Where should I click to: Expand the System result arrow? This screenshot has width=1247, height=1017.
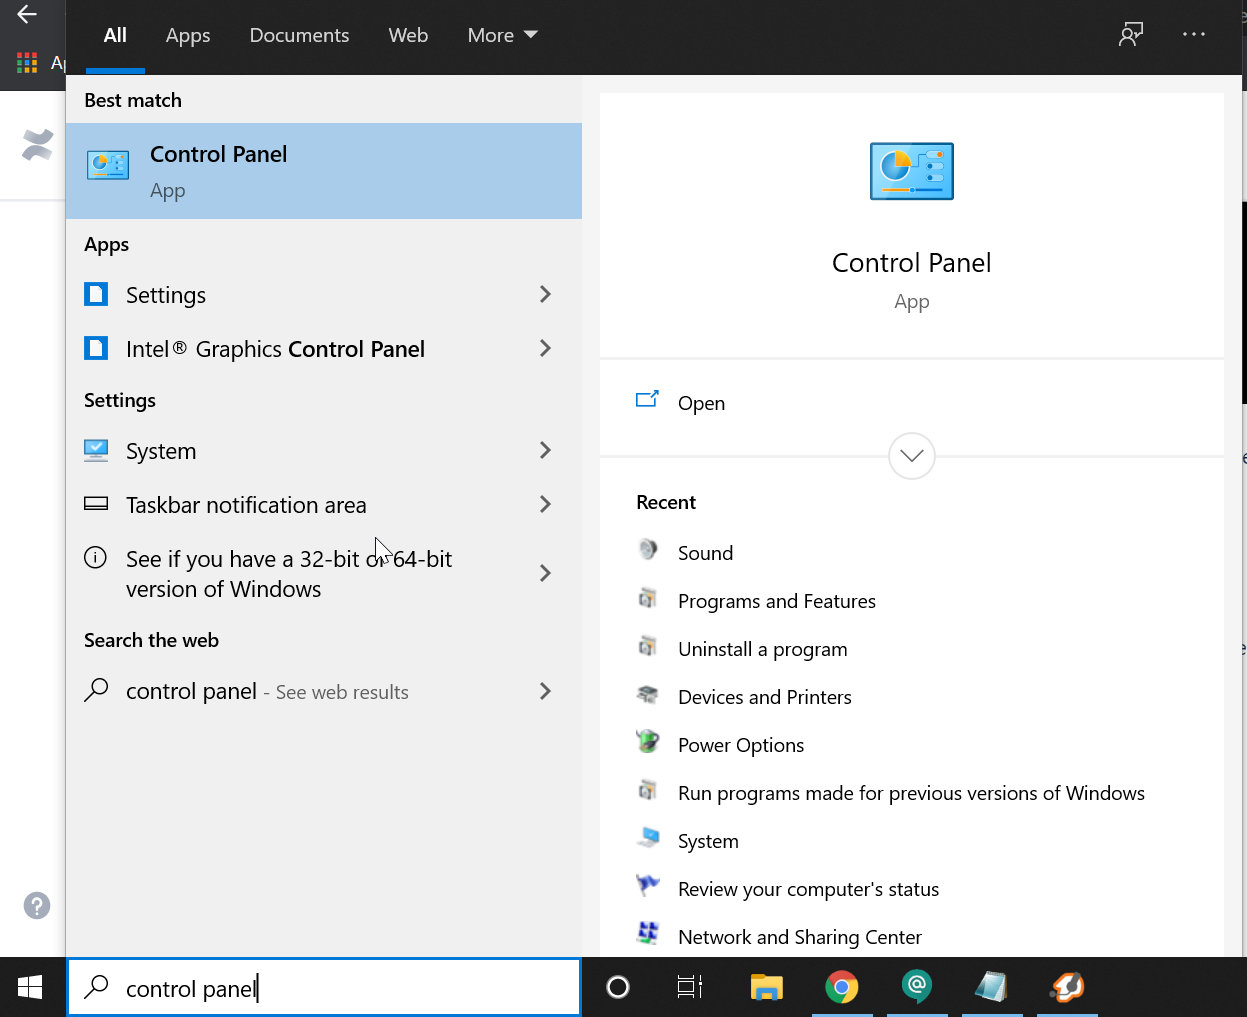(545, 450)
